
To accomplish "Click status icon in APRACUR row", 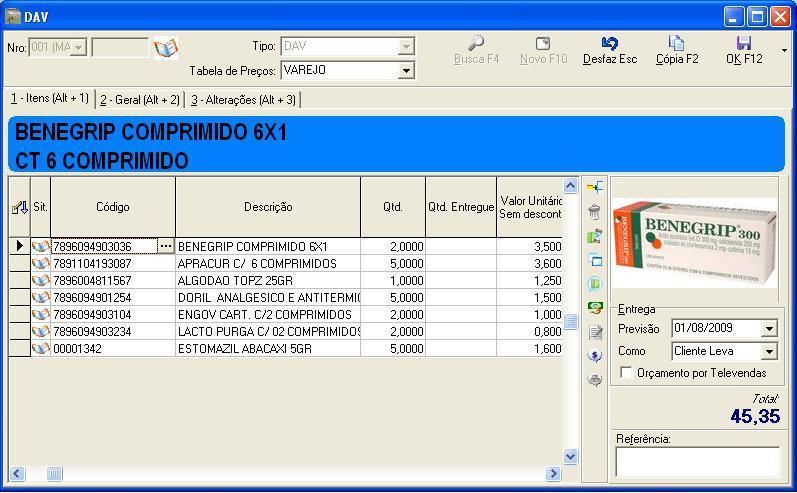I will point(41,263).
